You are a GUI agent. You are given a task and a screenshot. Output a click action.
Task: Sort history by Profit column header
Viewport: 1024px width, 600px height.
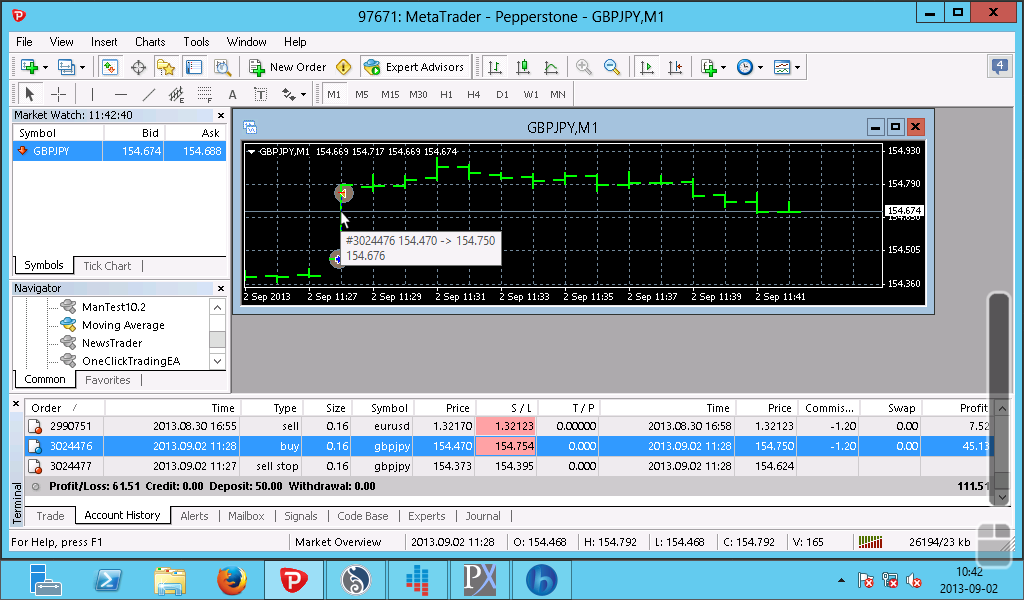(x=959, y=408)
